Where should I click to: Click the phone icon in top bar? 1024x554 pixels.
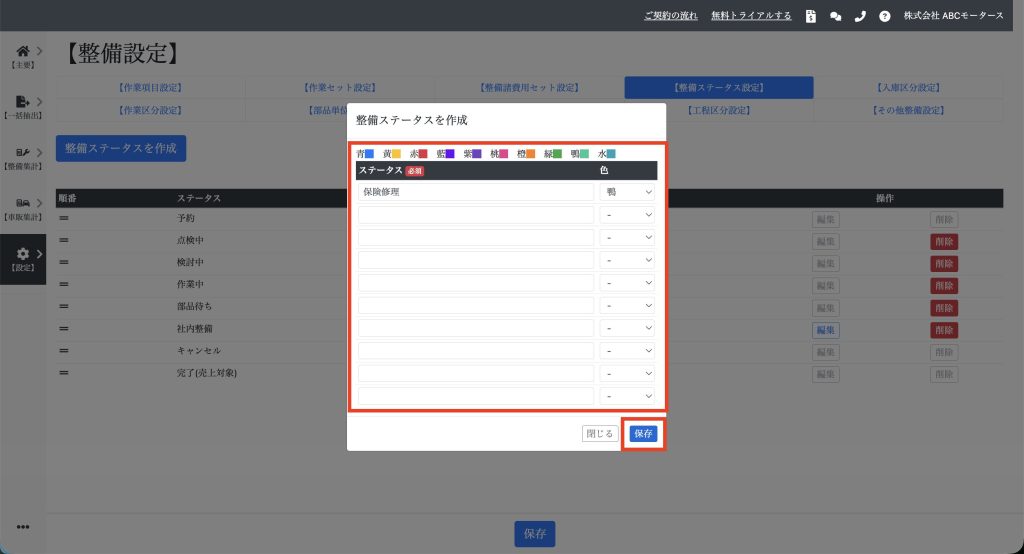point(860,16)
